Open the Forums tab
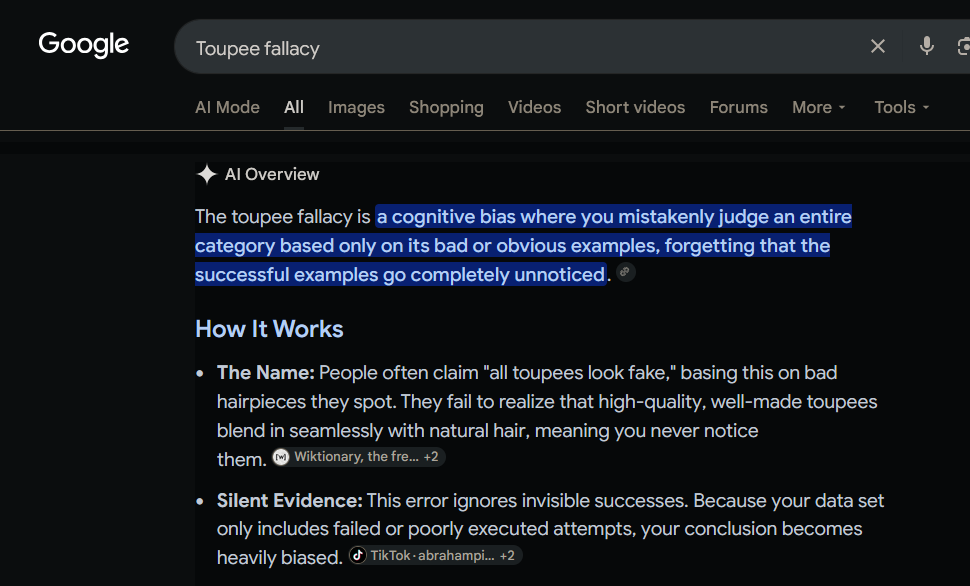This screenshot has width=970, height=586. [x=739, y=108]
